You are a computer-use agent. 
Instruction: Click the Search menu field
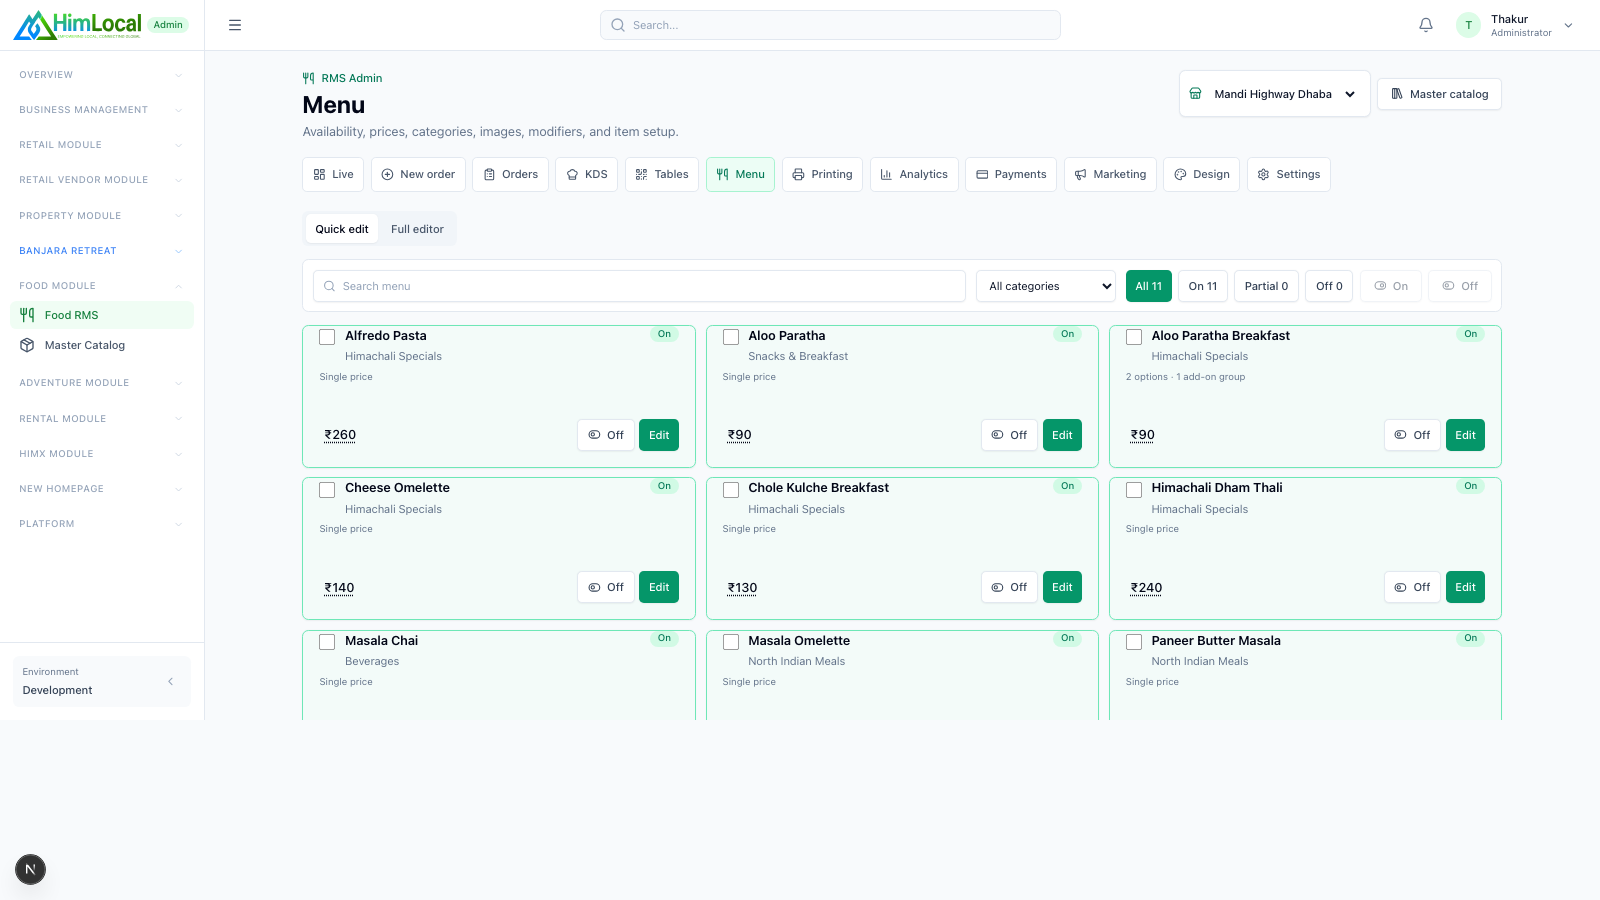pos(639,286)
